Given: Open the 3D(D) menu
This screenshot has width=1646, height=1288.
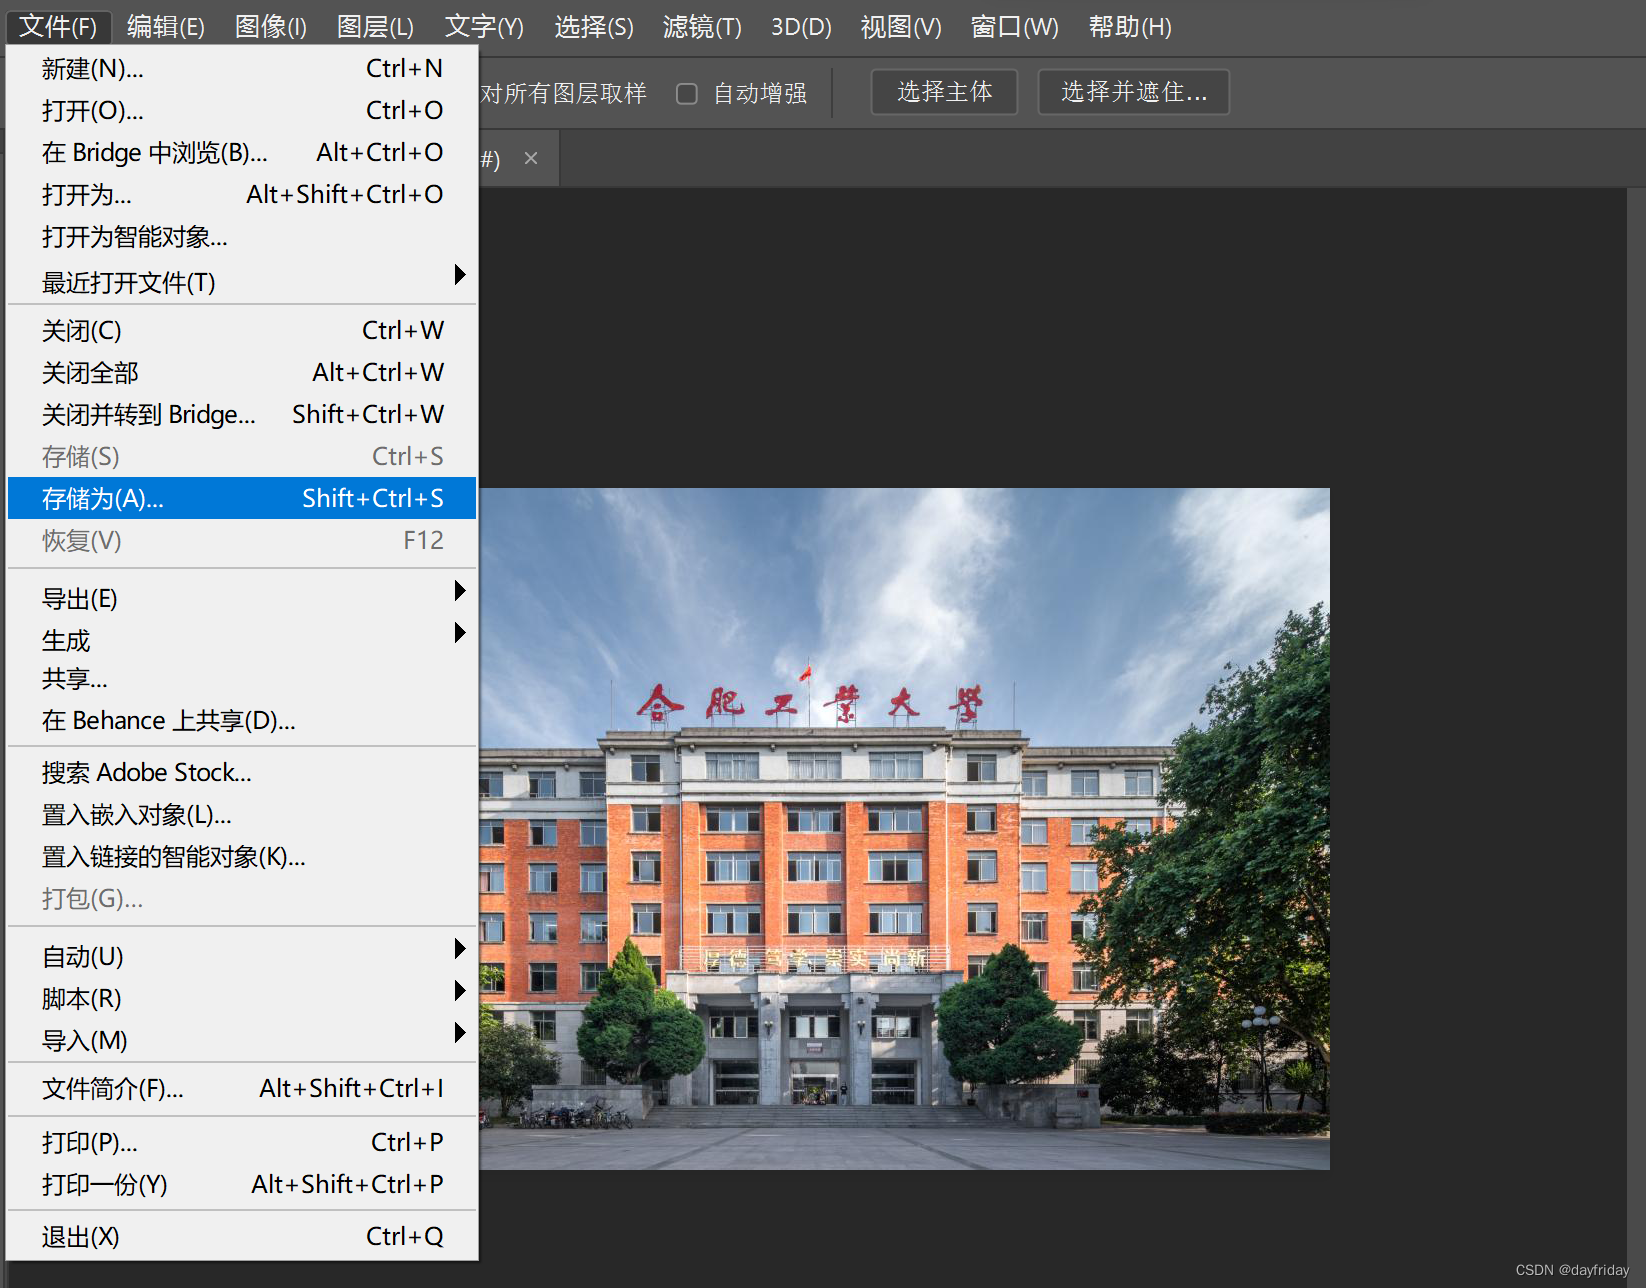Looking at the screenshot, I should click(801, 26).
